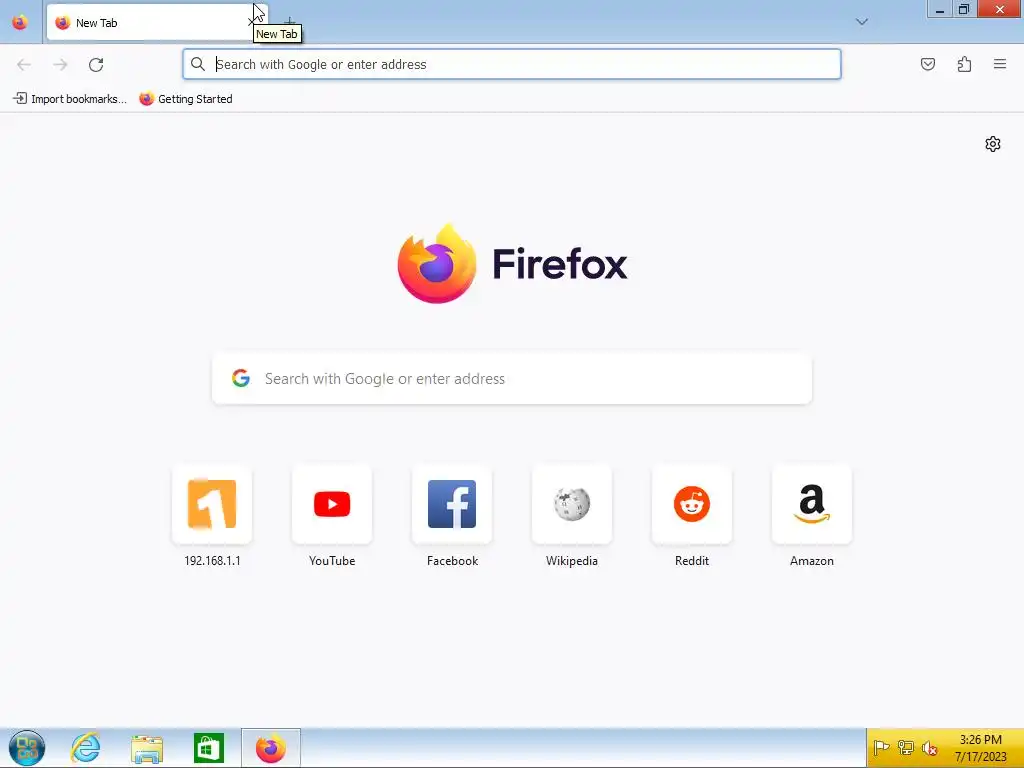Screen dimensions: 1024x768
Task: Go forward one page
Action: pyautogui.click(x=60, y=65)
